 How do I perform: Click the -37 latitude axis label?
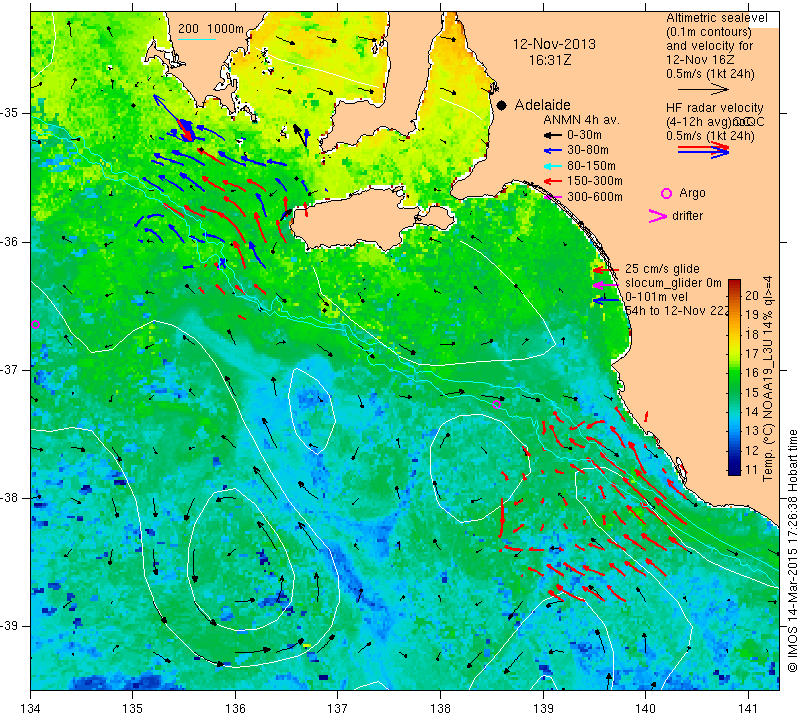(x=10, y=369)
